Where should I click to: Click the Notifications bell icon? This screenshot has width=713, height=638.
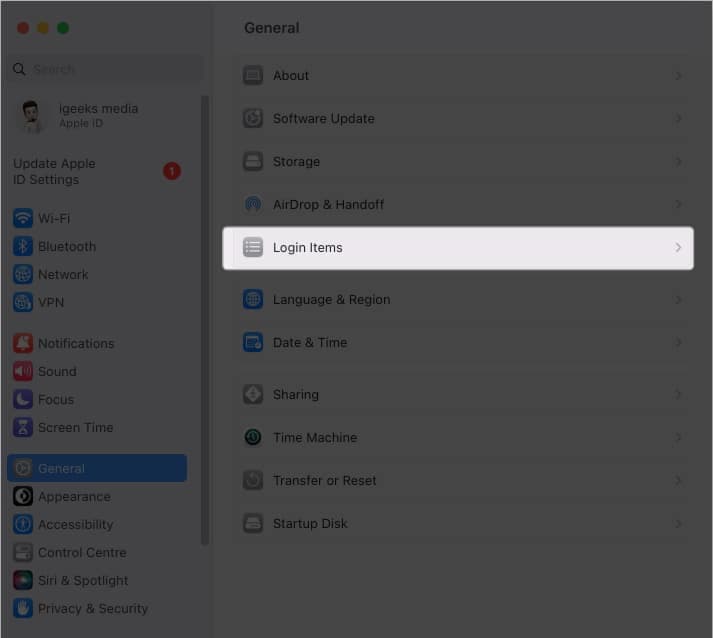coord(23,343)
